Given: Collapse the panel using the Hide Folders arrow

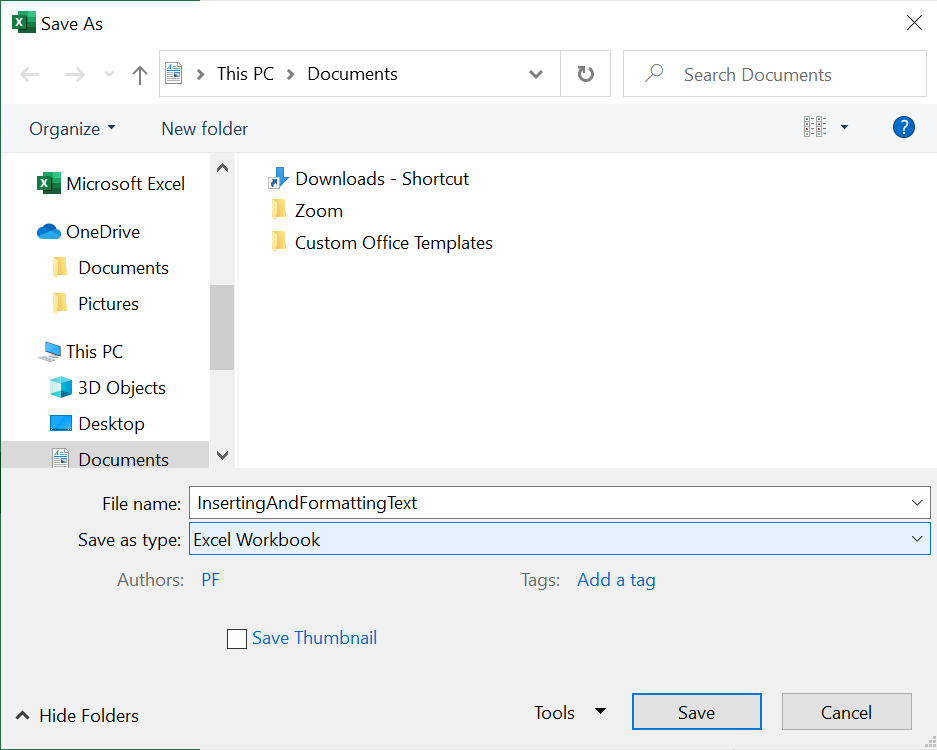Looking at the screenshot, I should point(22,715).
